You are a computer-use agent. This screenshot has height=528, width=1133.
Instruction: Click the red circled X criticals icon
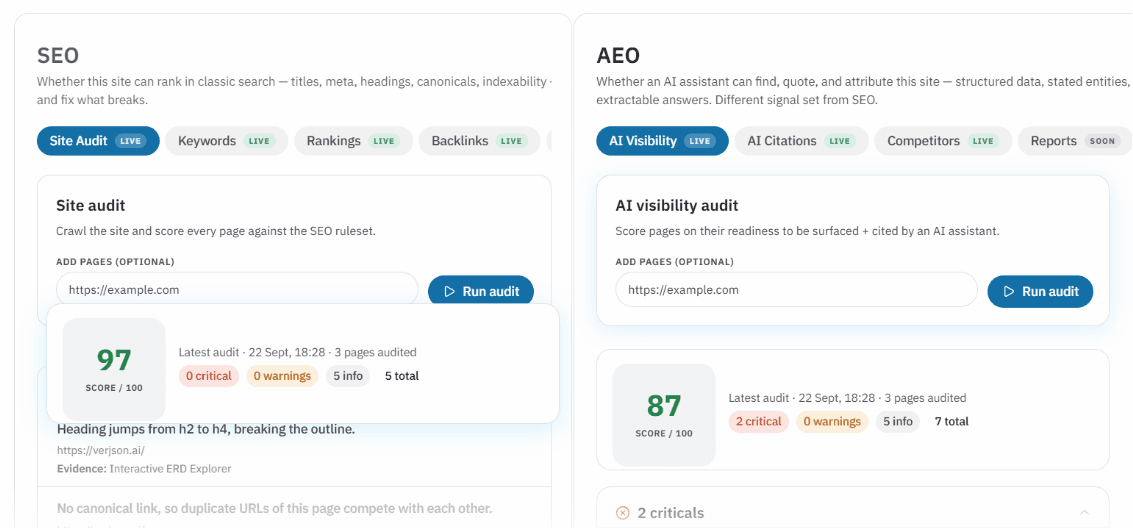pos(622,513)
